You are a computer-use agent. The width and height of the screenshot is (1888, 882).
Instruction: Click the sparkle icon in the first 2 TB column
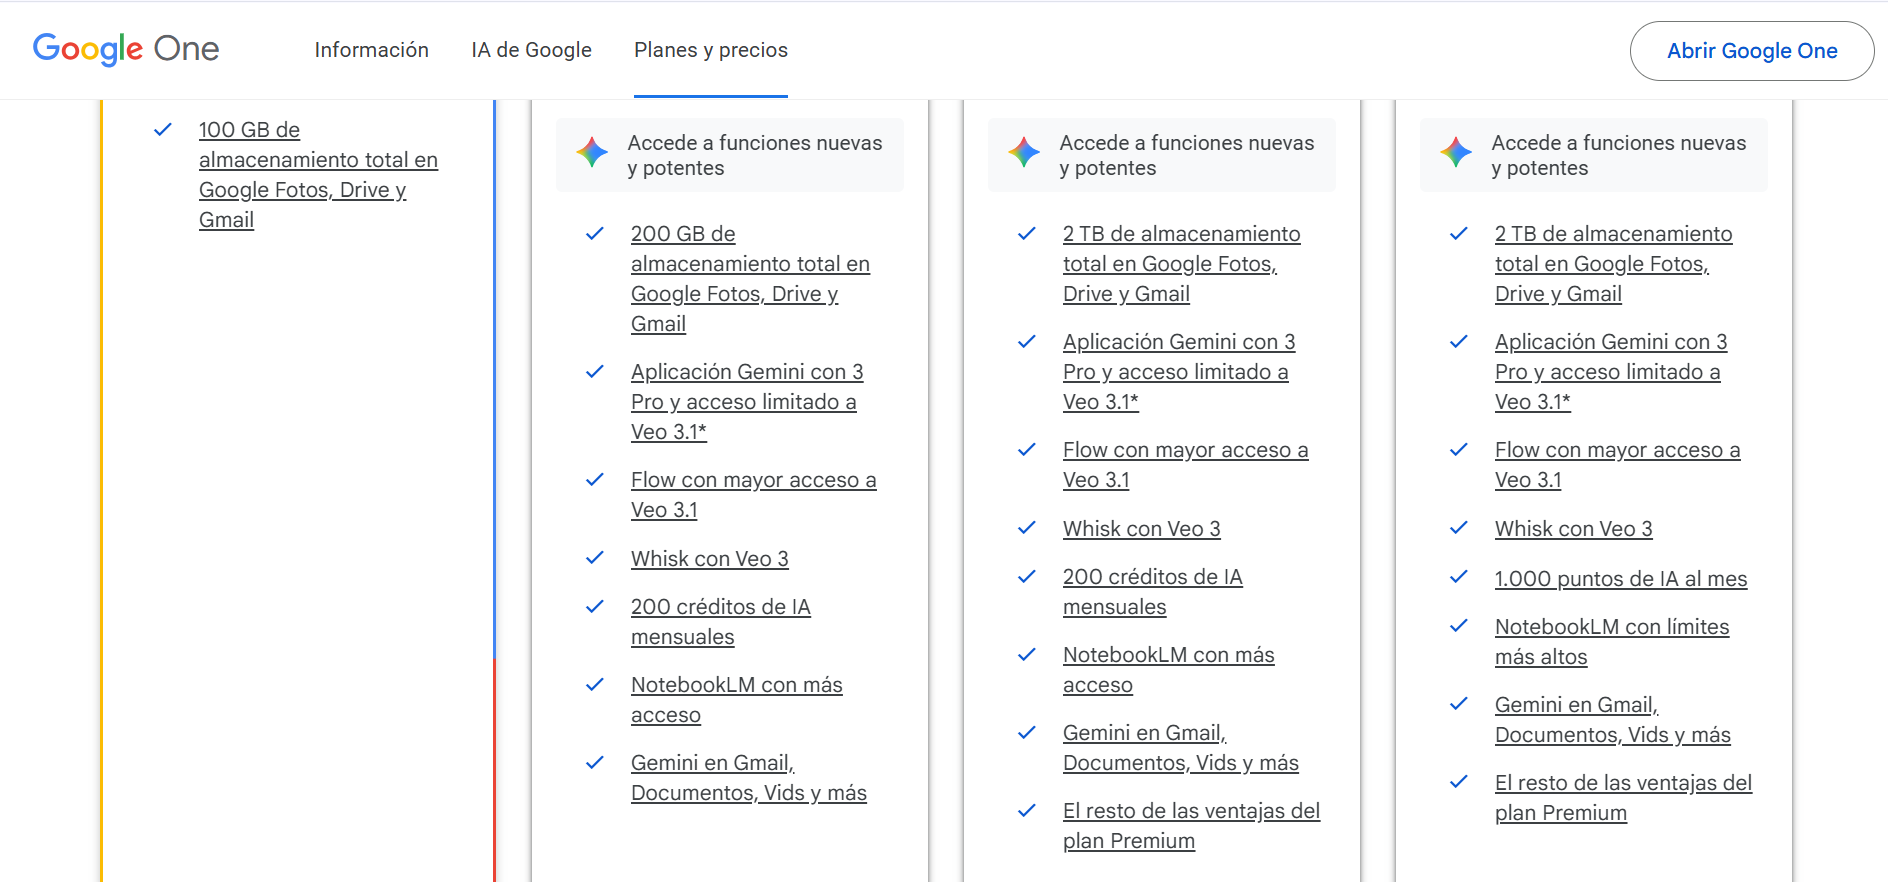coord(1024,153)
